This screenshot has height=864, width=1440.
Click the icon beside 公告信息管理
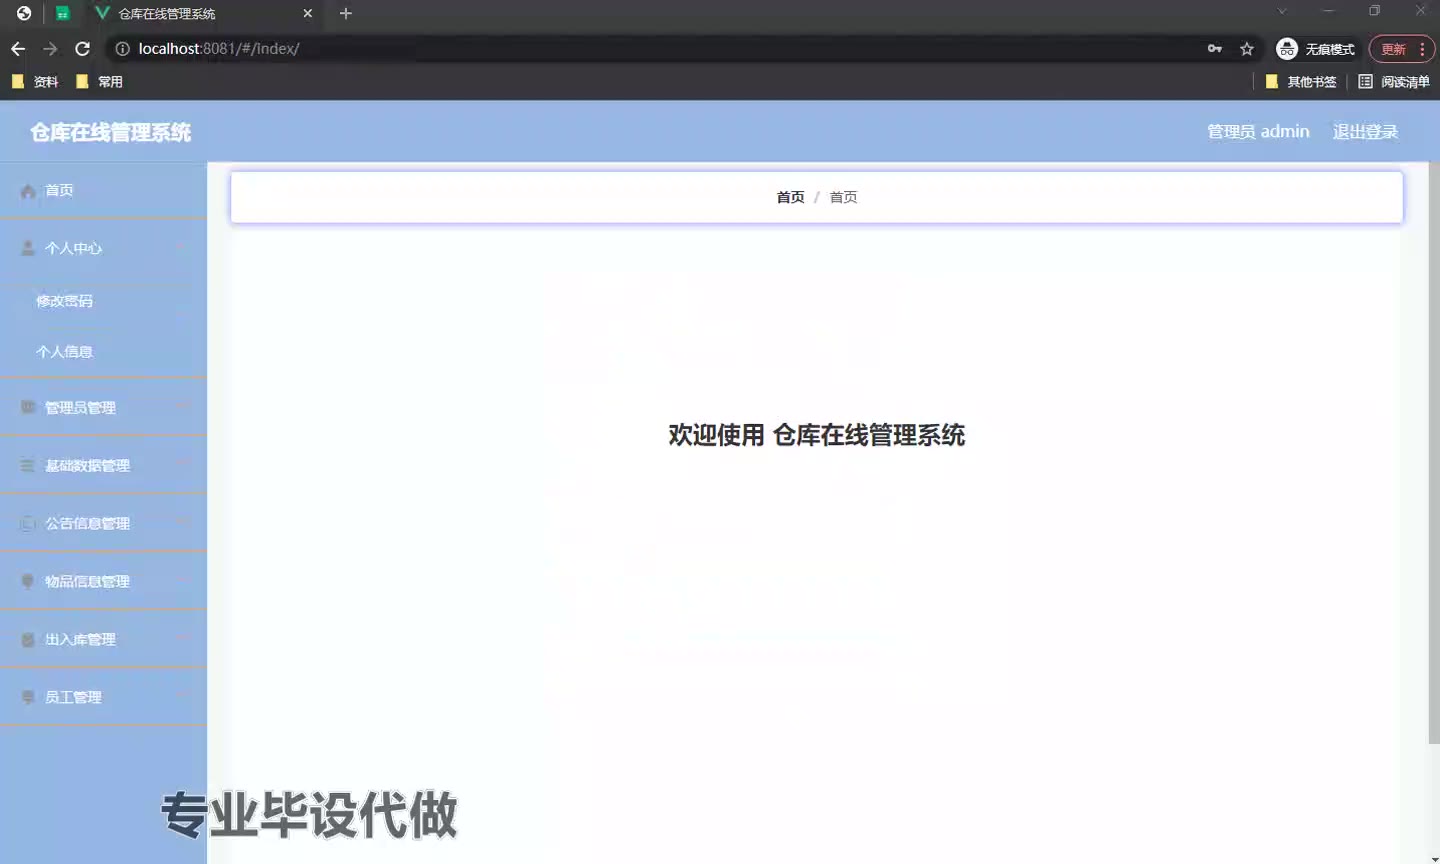(28, 523)
